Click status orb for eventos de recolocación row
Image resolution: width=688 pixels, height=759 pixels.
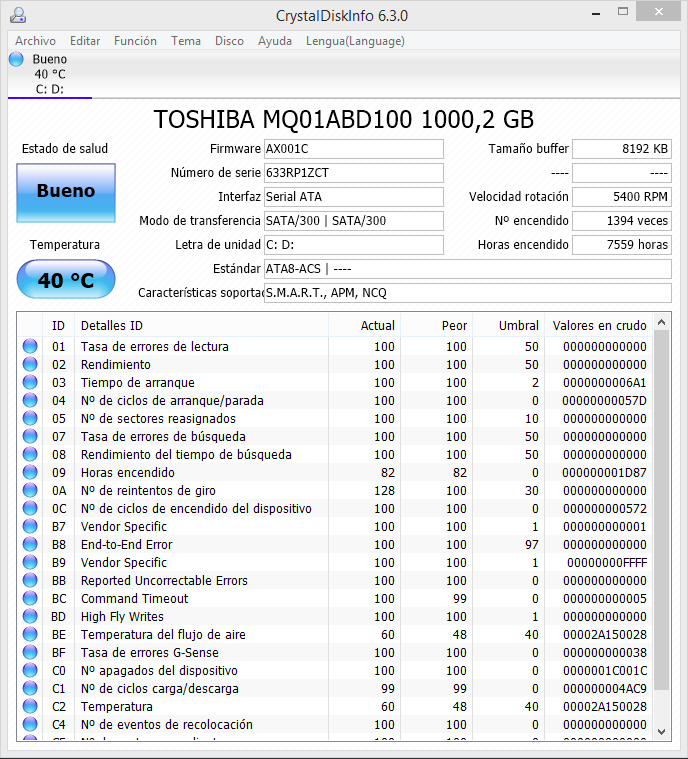pos(30,724)
